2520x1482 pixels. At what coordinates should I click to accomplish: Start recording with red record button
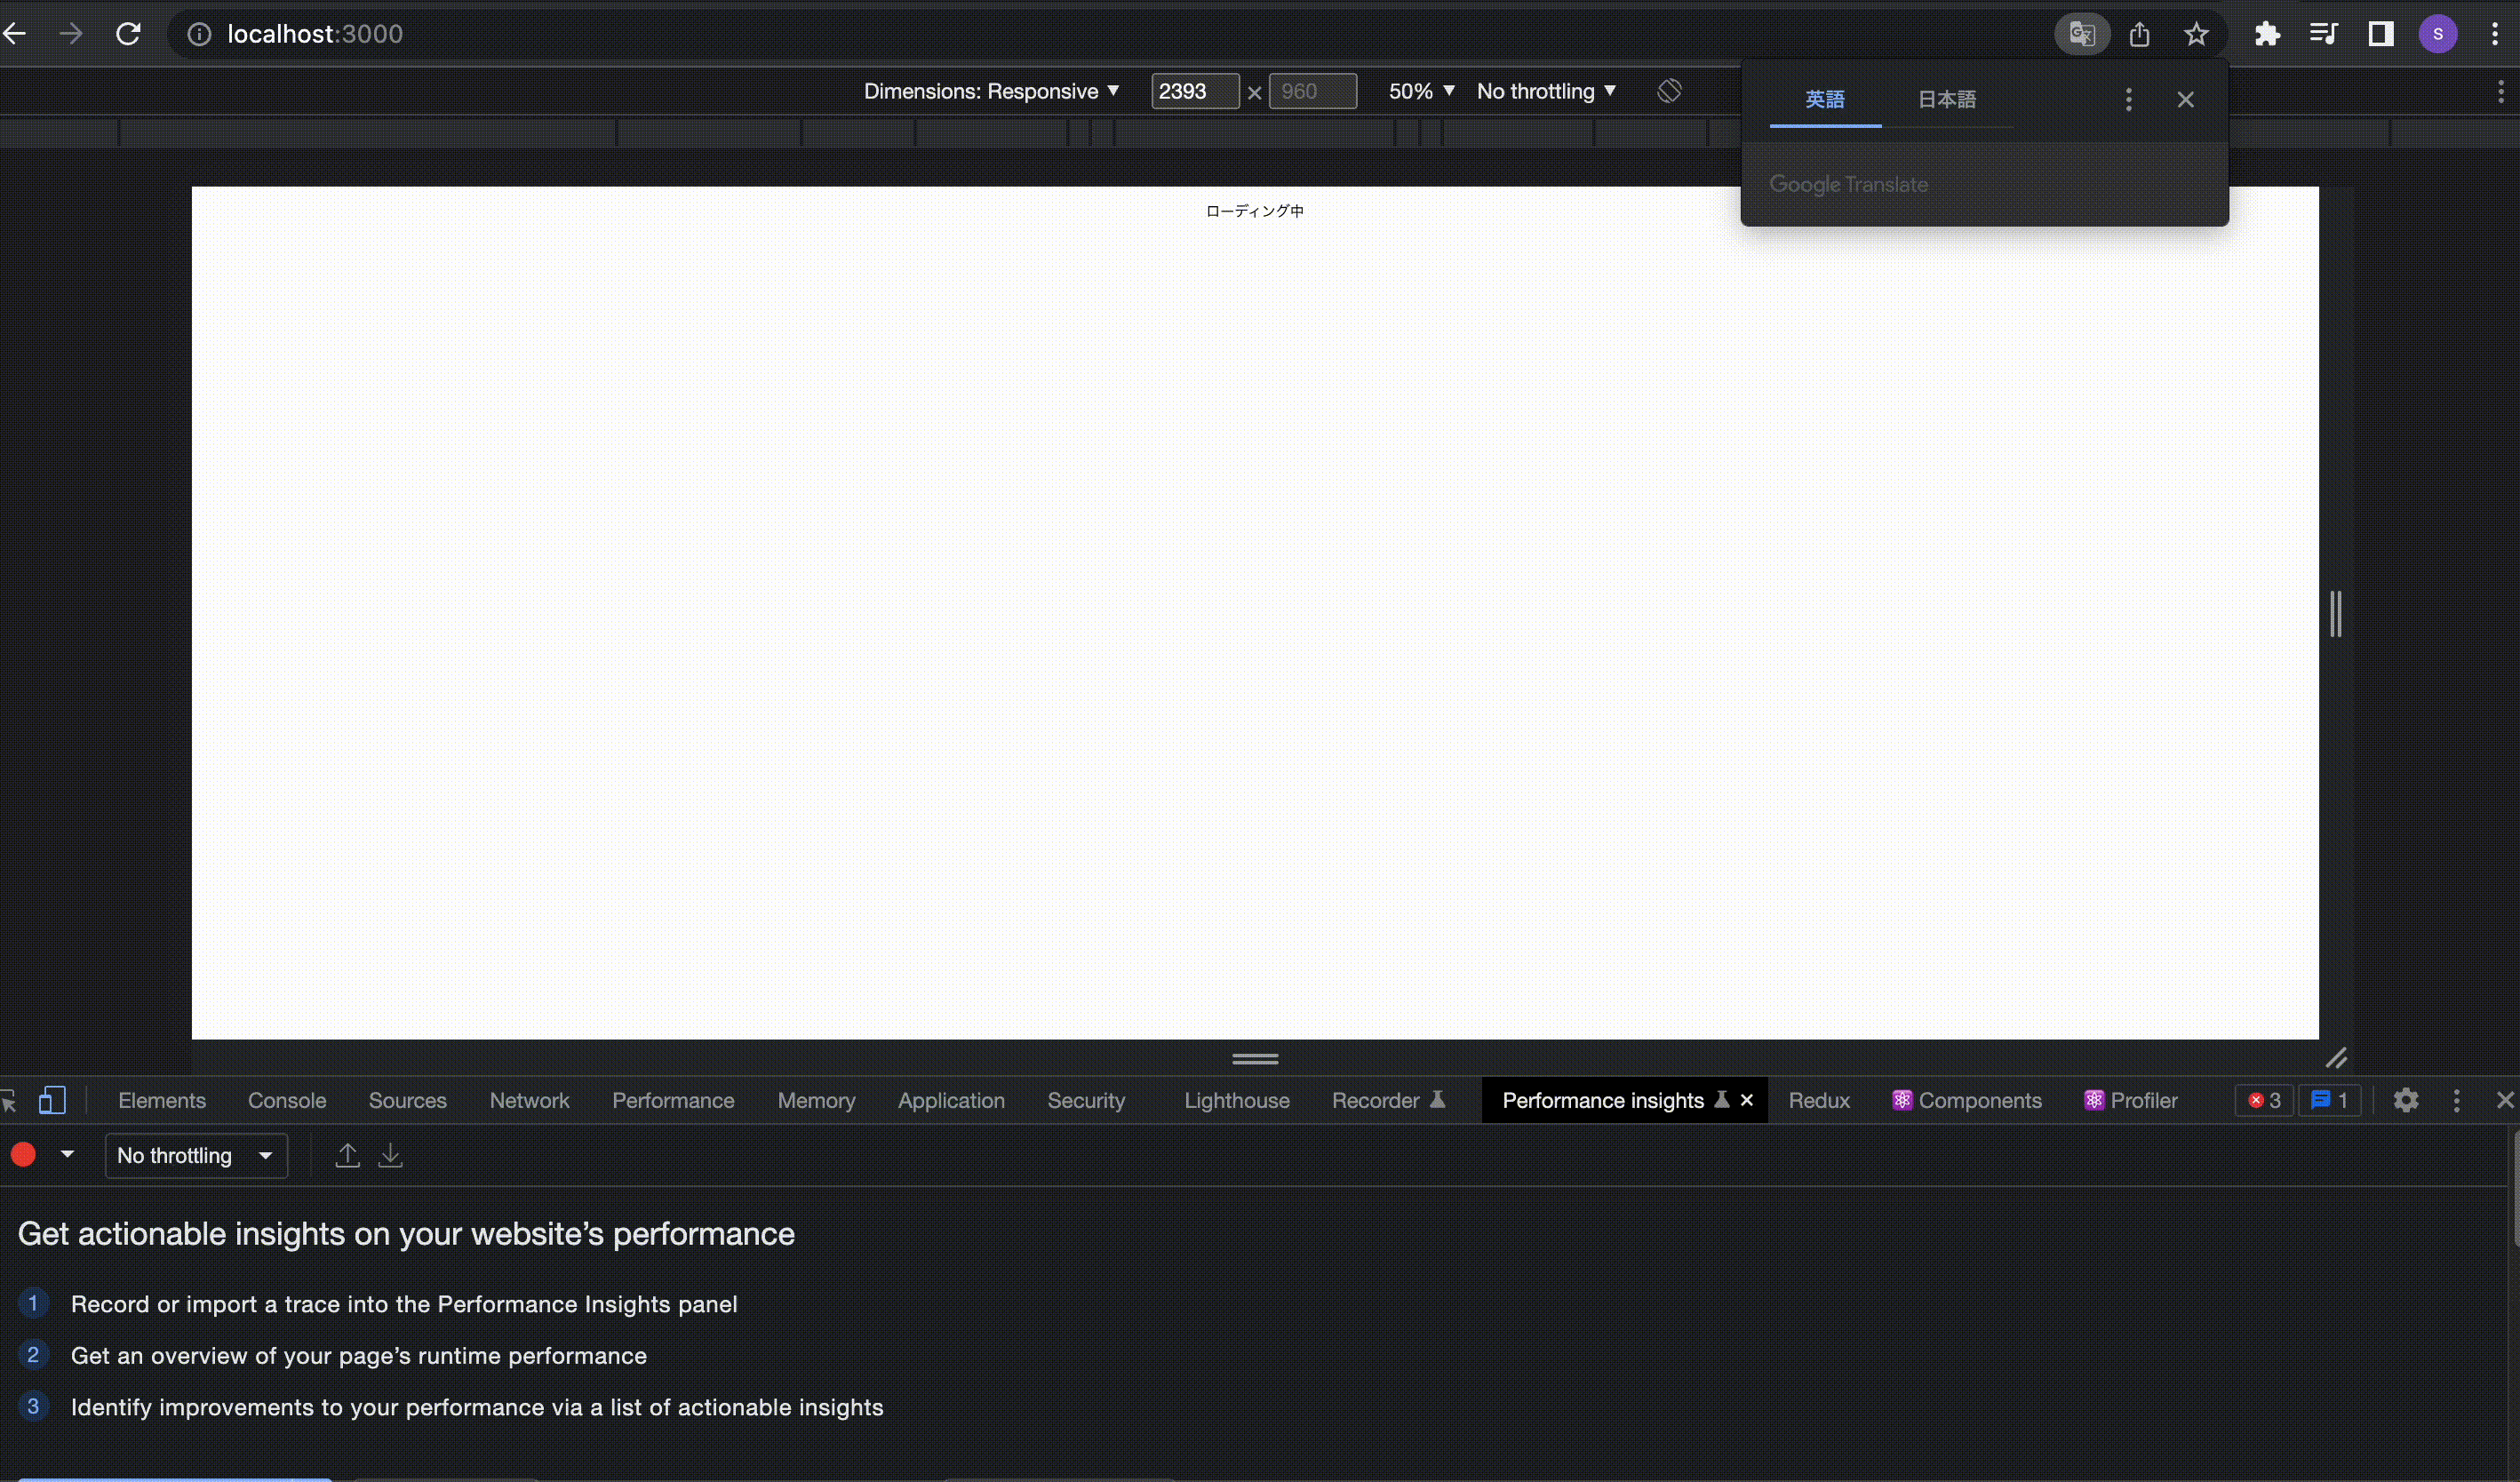click(x=24, y=1155)
